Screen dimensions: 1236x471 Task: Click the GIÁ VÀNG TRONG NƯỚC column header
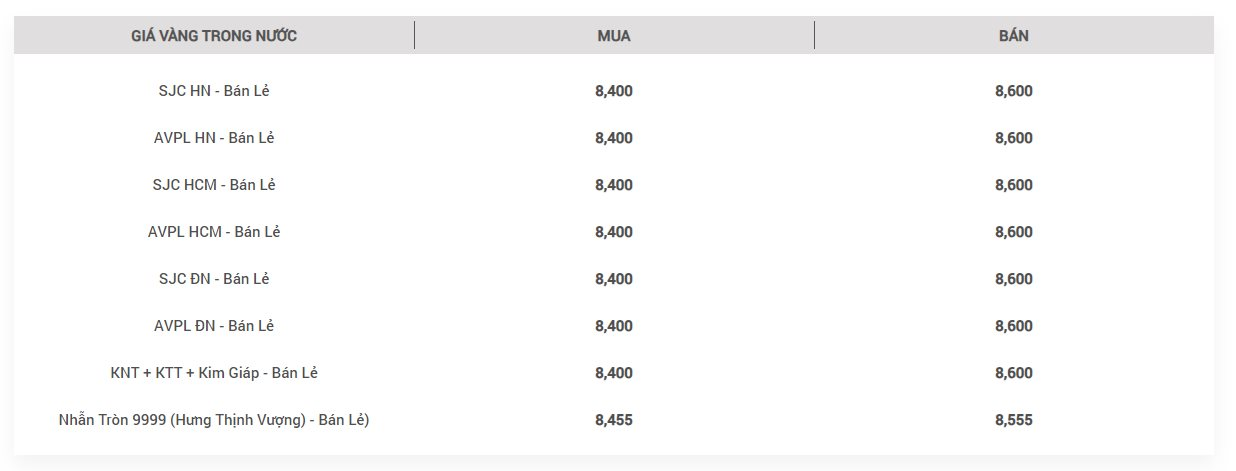214,36
